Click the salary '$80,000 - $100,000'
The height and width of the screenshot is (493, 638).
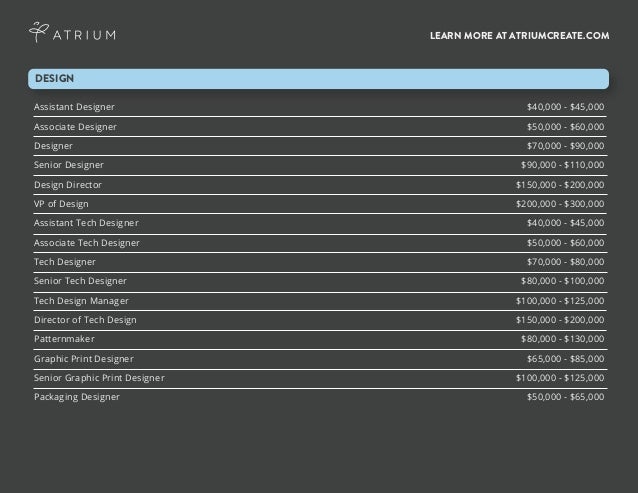pos(562,281)
